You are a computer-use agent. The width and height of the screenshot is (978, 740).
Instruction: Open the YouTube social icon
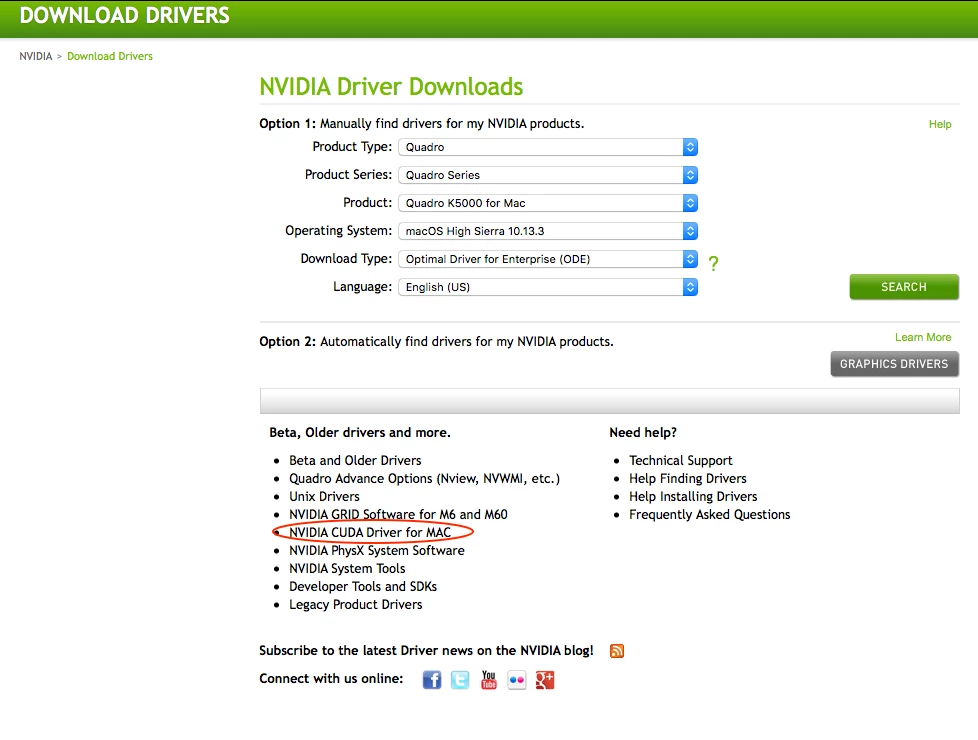point(489,679)
